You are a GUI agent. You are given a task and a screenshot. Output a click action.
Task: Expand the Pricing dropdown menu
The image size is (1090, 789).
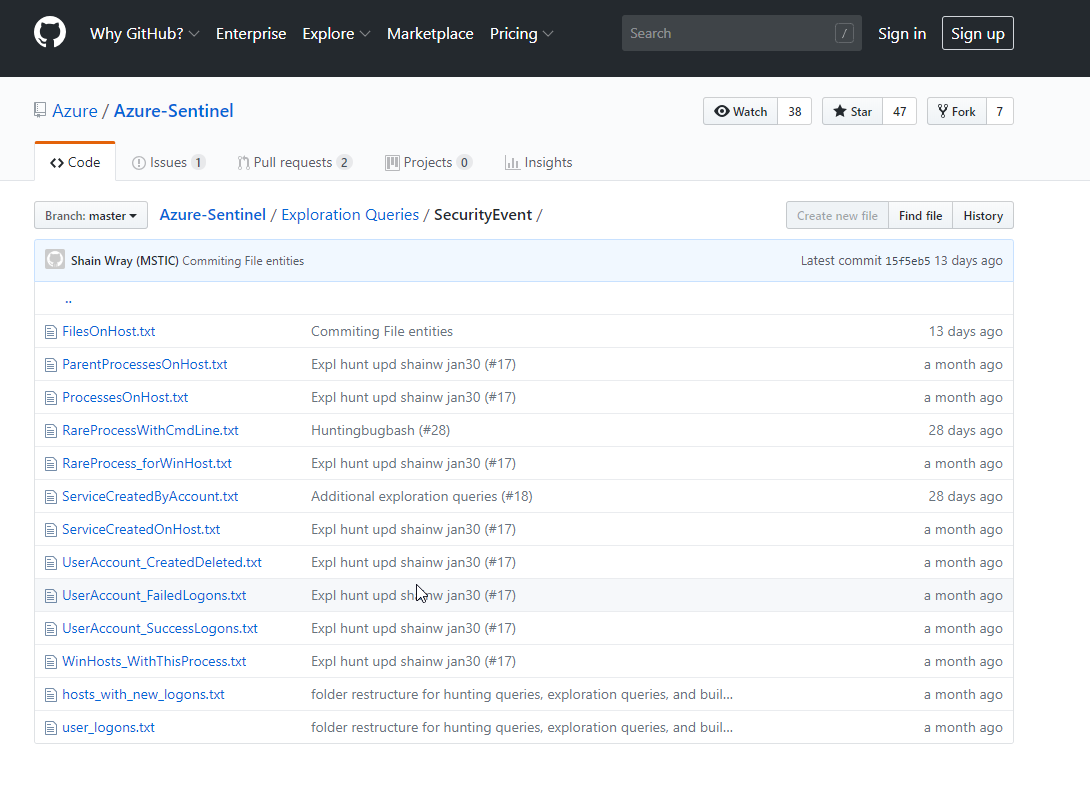click(x=521, y=33)
